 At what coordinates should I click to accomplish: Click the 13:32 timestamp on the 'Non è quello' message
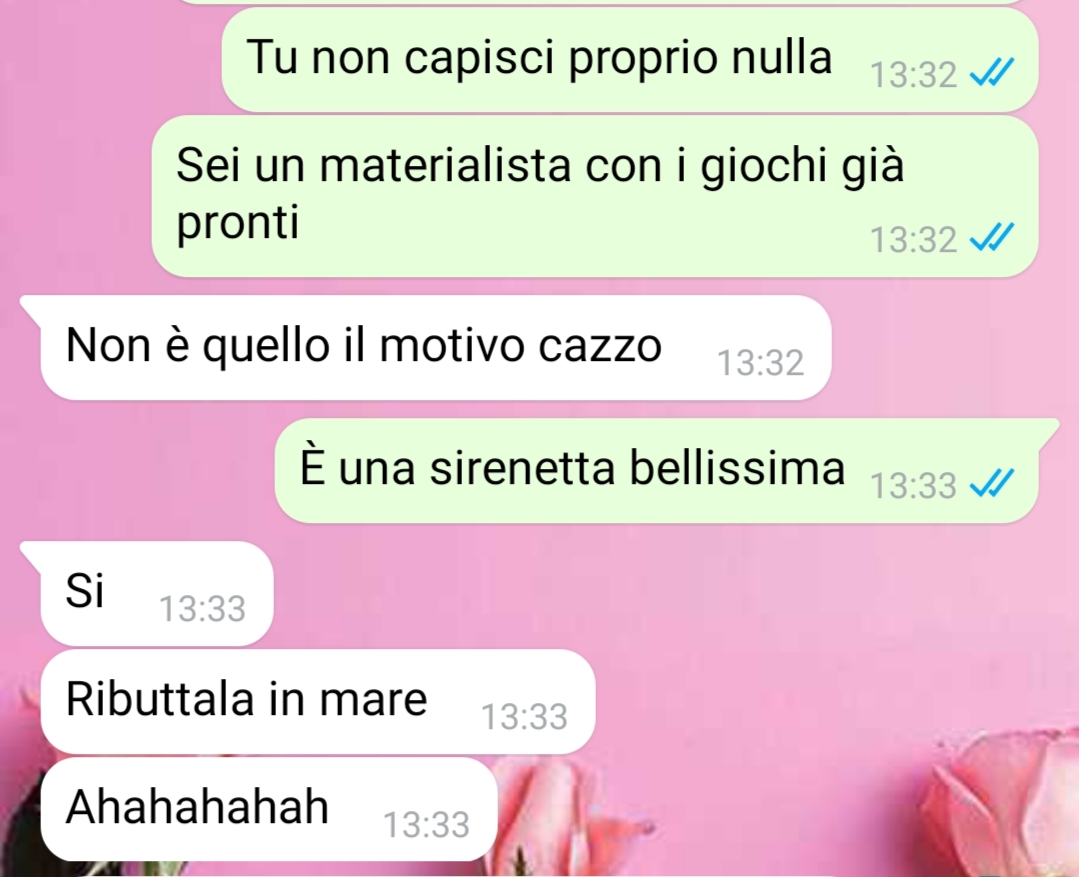coord(760,363)
